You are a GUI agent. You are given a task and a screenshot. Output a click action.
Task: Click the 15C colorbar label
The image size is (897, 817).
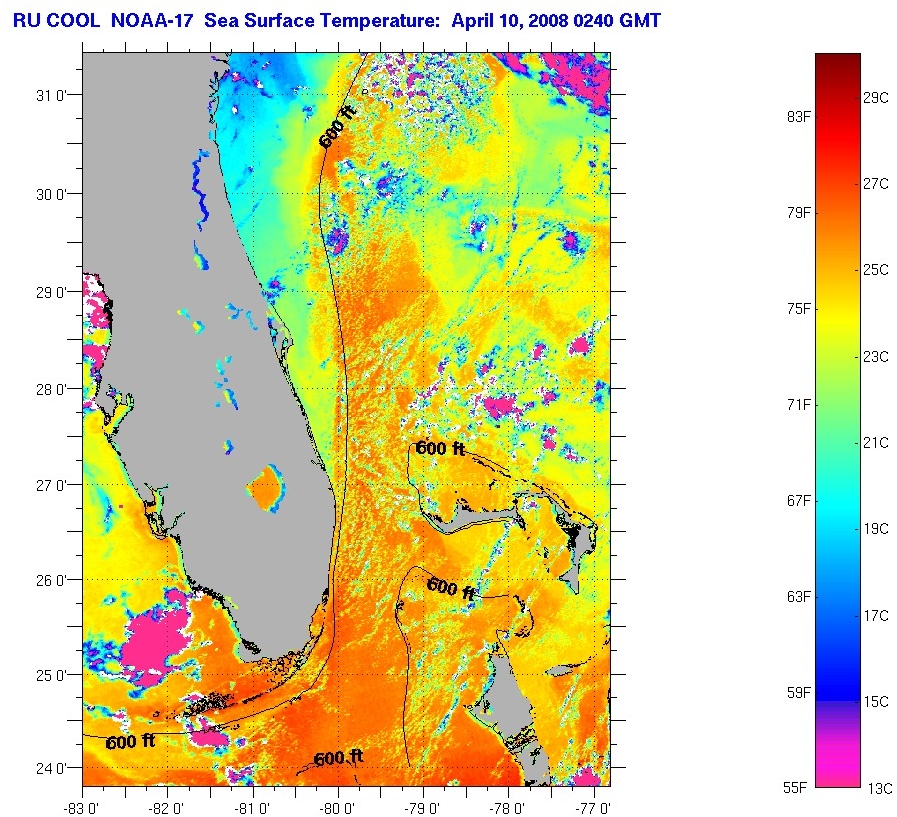click(x=876, y=701)
